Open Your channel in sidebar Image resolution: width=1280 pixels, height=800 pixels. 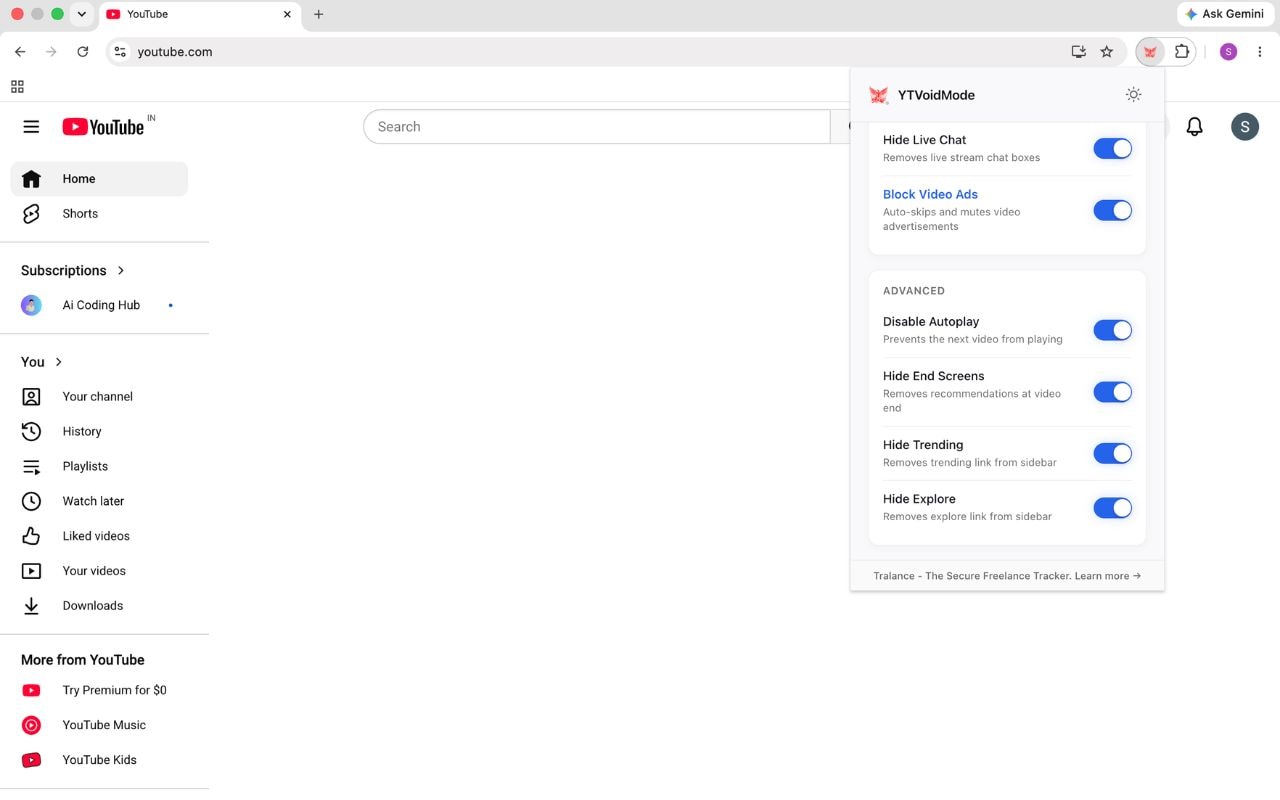99,397
